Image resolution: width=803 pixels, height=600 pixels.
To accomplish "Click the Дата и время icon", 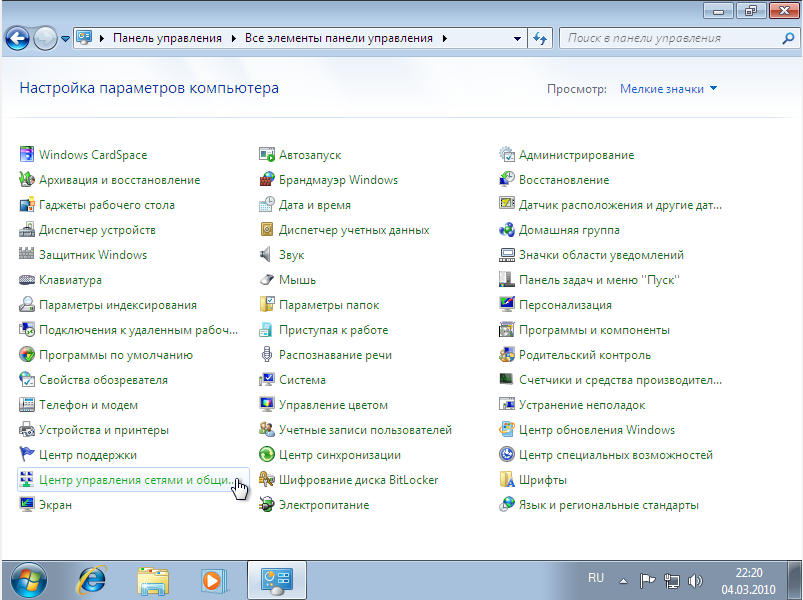I will coord(267,204).
